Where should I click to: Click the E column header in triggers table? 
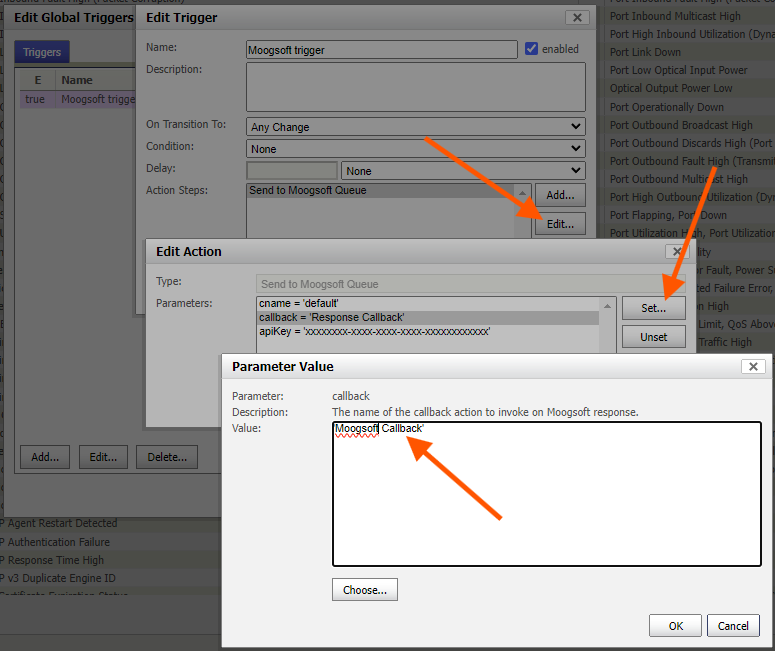38,80
